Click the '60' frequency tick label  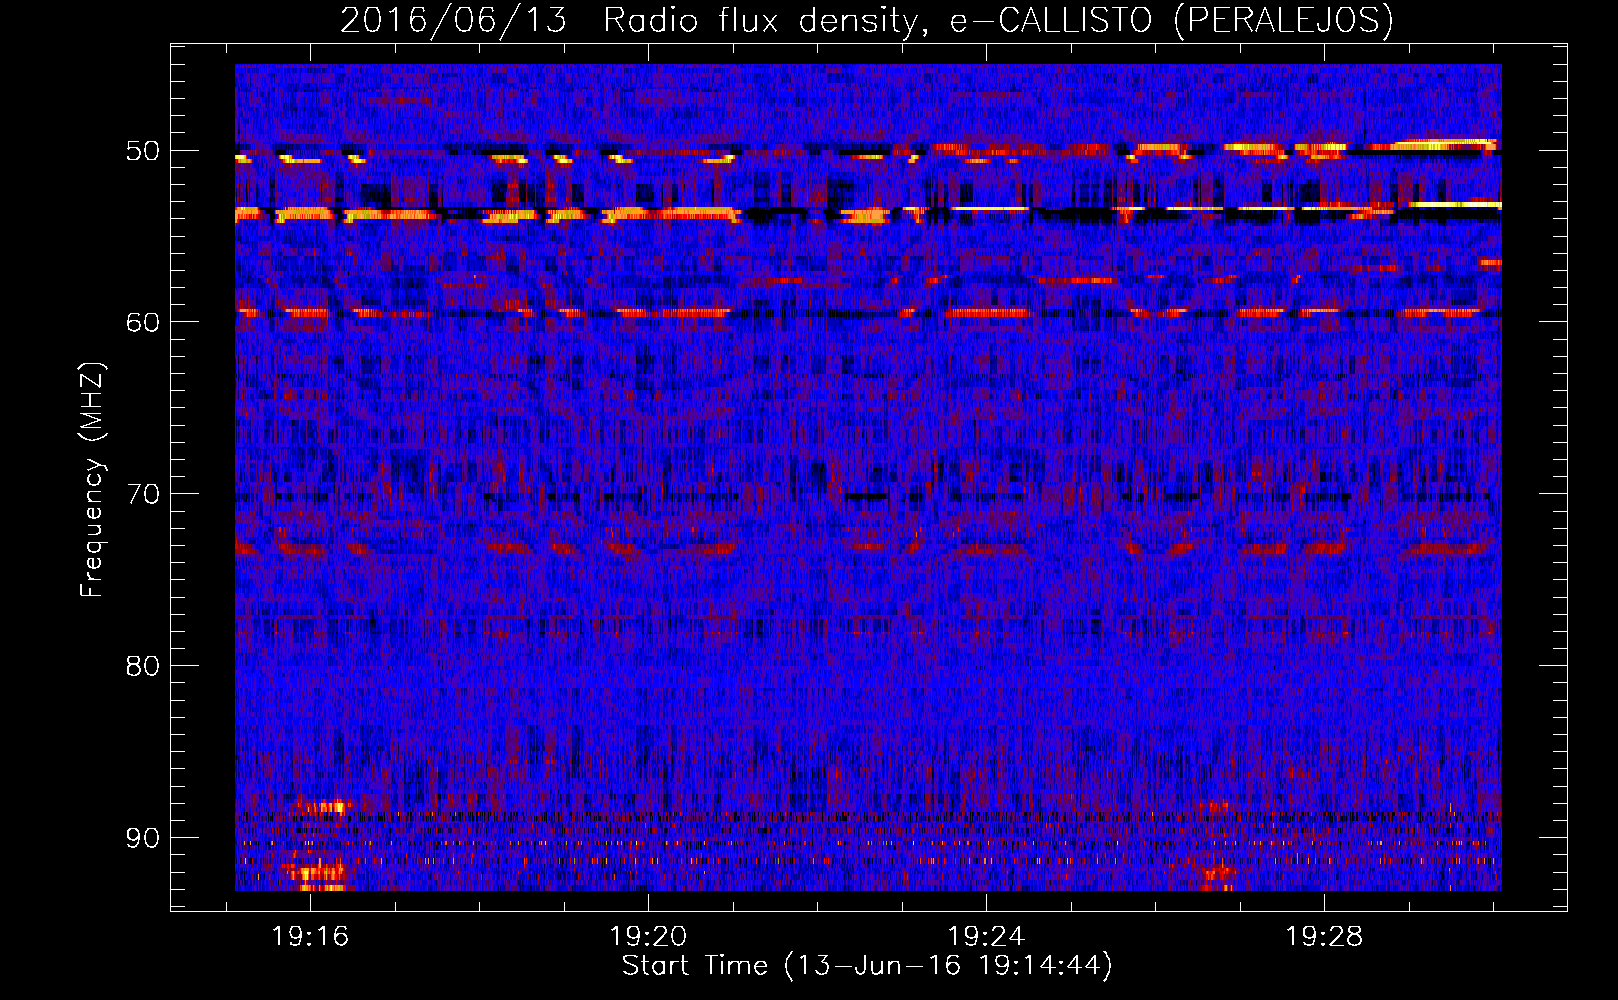point(142,322)
